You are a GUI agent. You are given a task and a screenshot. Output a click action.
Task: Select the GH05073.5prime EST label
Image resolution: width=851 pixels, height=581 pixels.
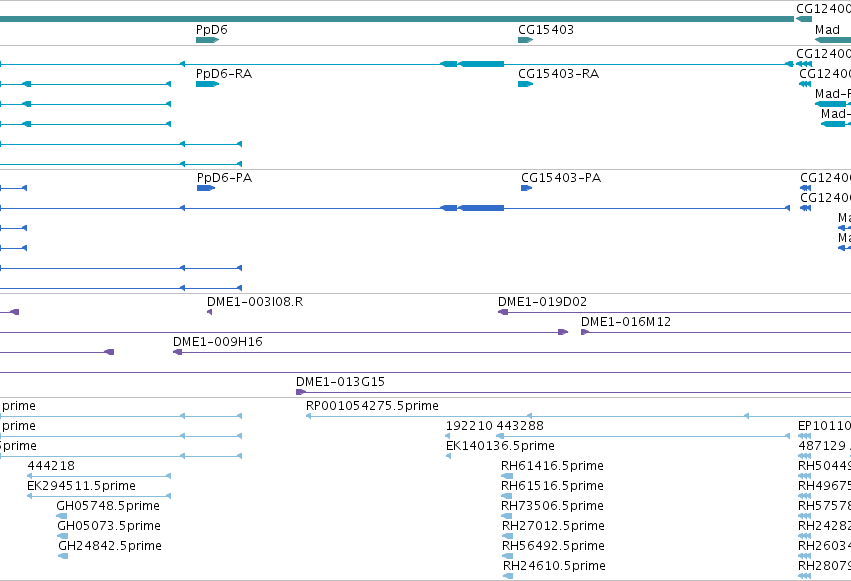click(109, 526)
